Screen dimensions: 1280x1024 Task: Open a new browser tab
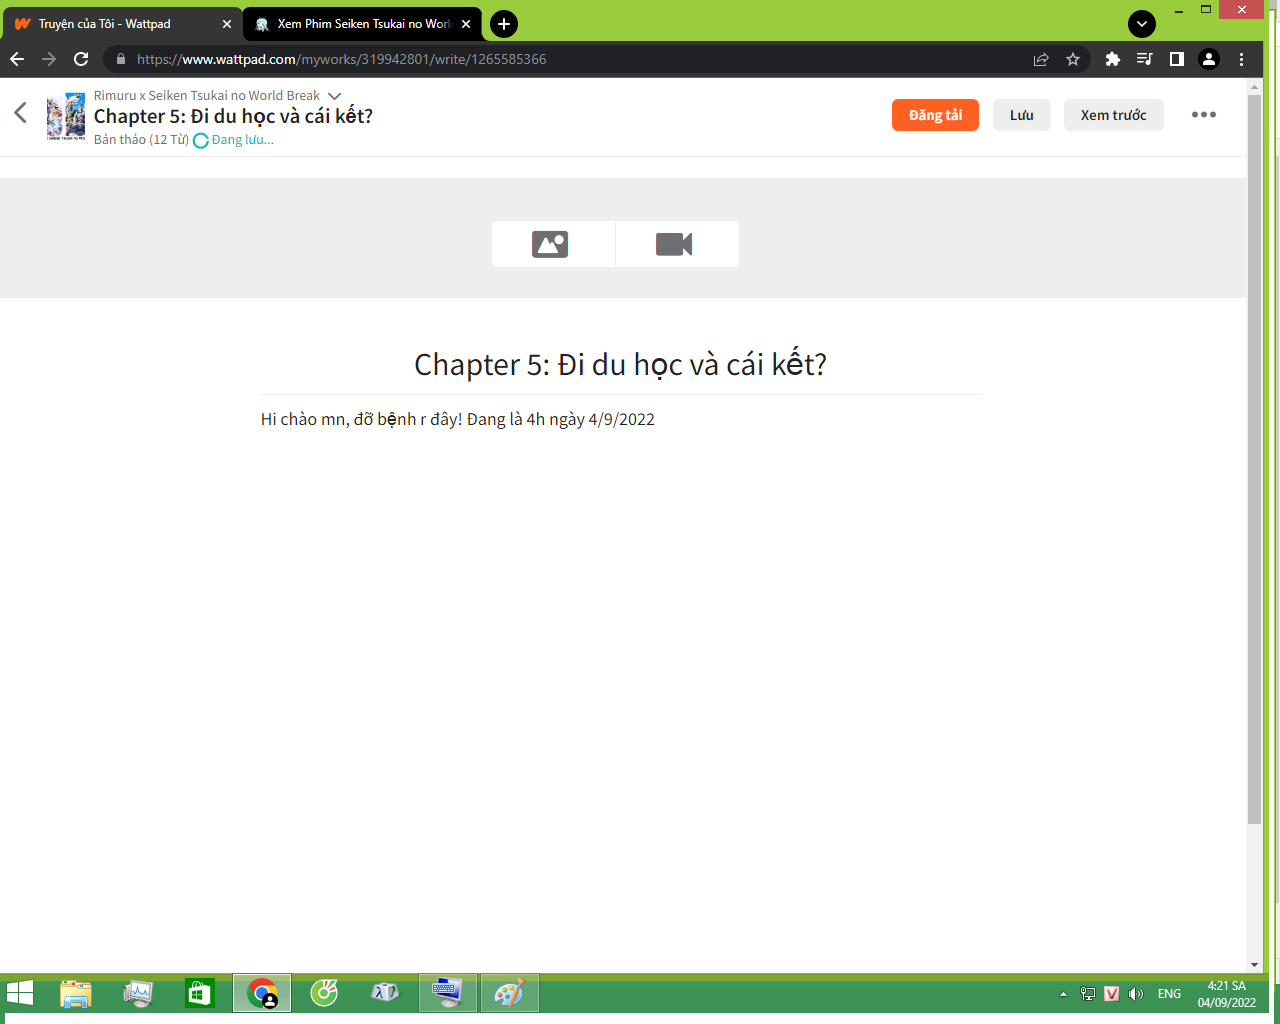click(x=504, y=24)
